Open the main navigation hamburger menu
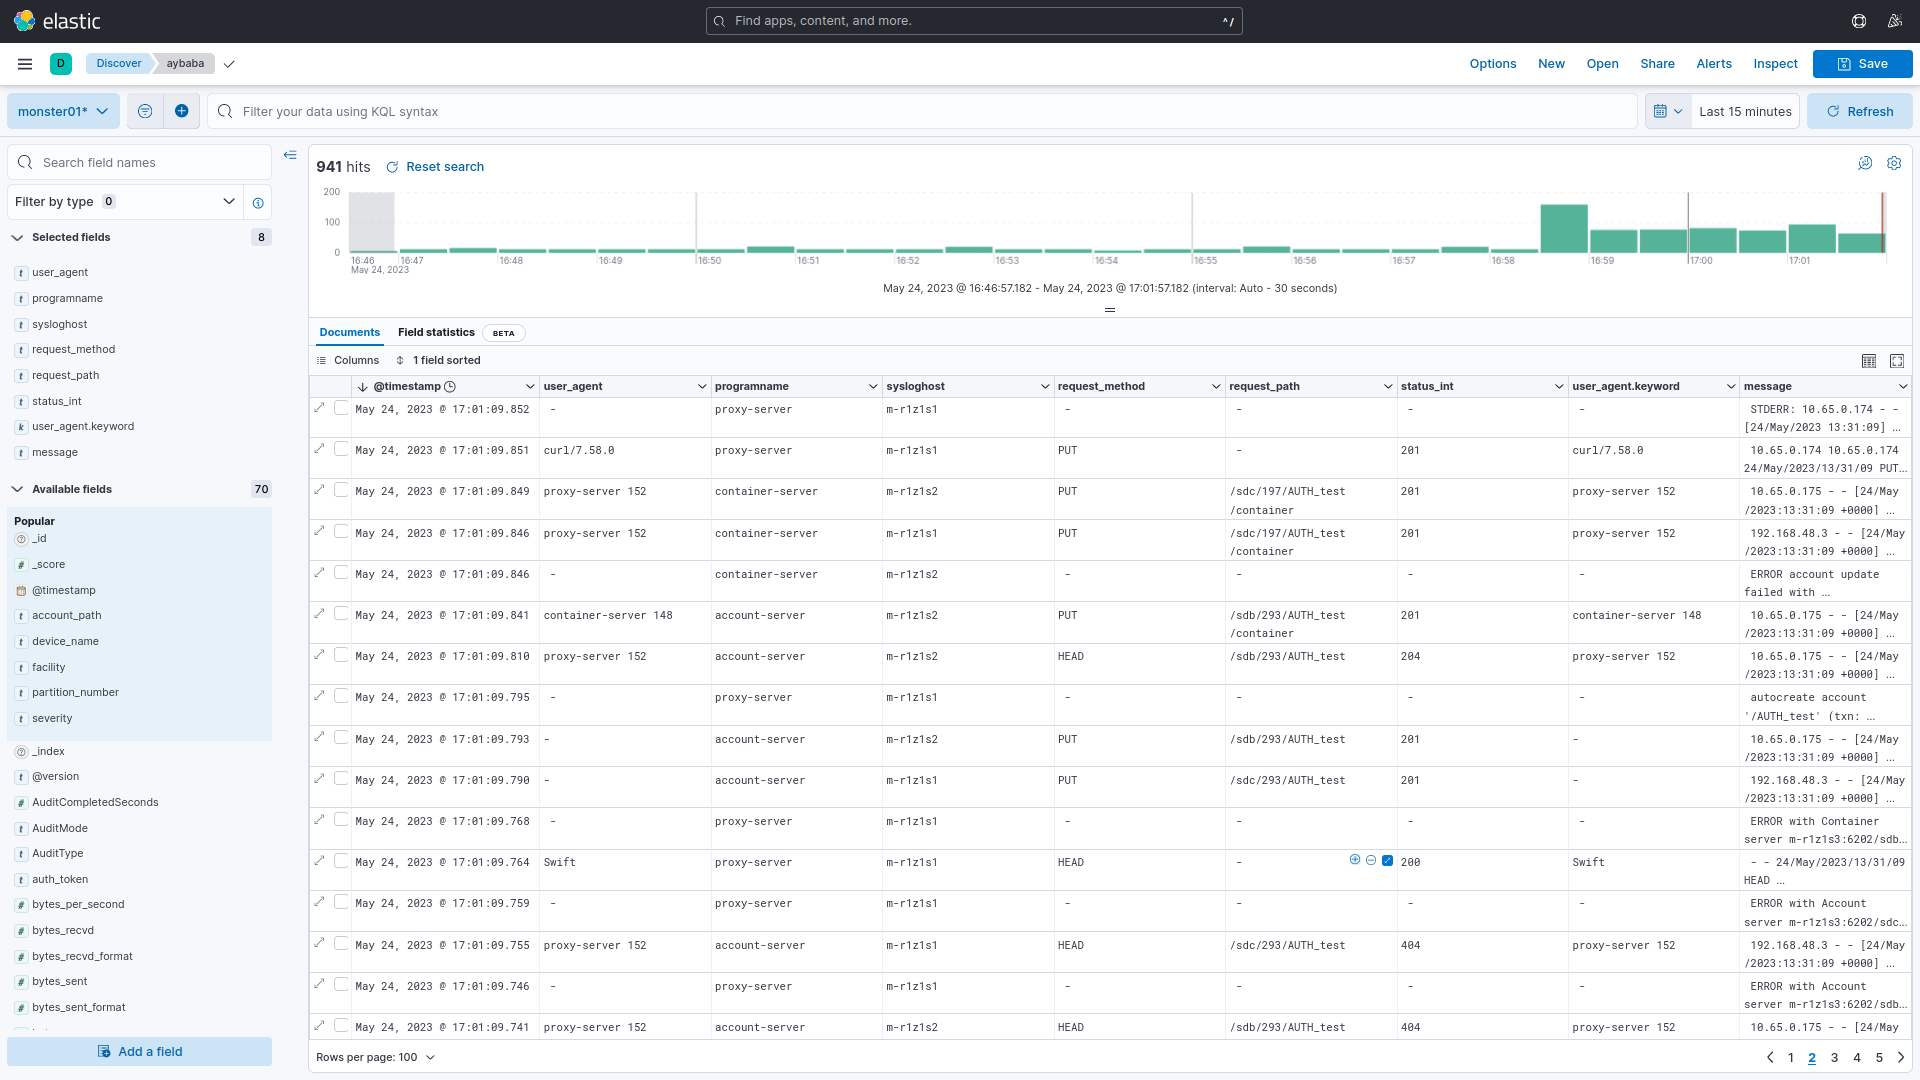The height and width of the screenshot is (1080, 1920). [25, 64]
